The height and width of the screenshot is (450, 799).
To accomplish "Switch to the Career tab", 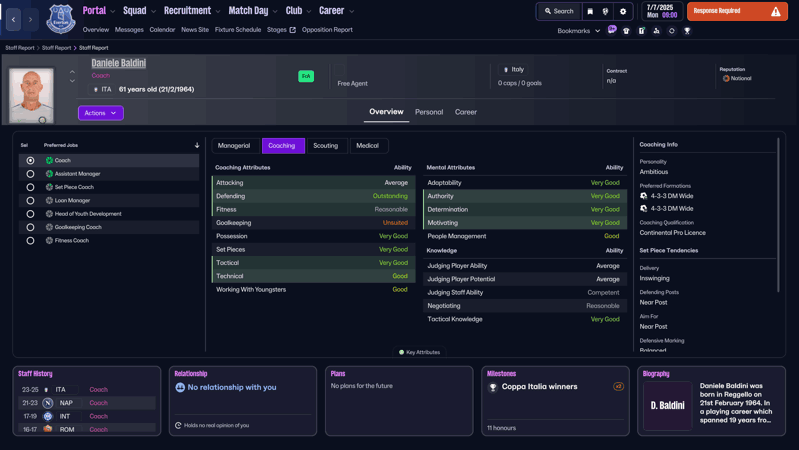I will click(x=466, y=112).
